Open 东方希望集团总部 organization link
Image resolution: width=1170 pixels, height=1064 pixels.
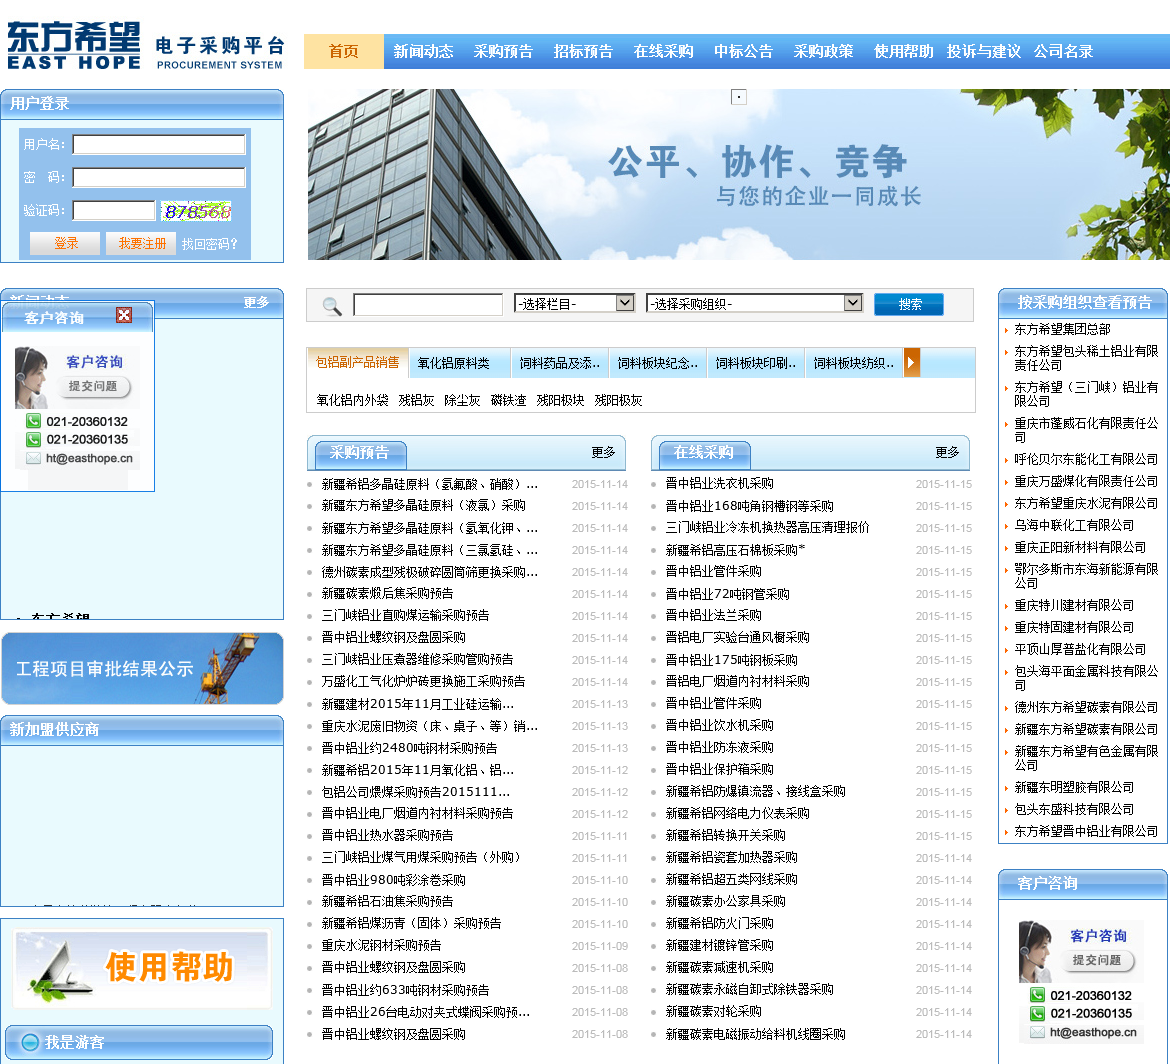click(1062, 329)
